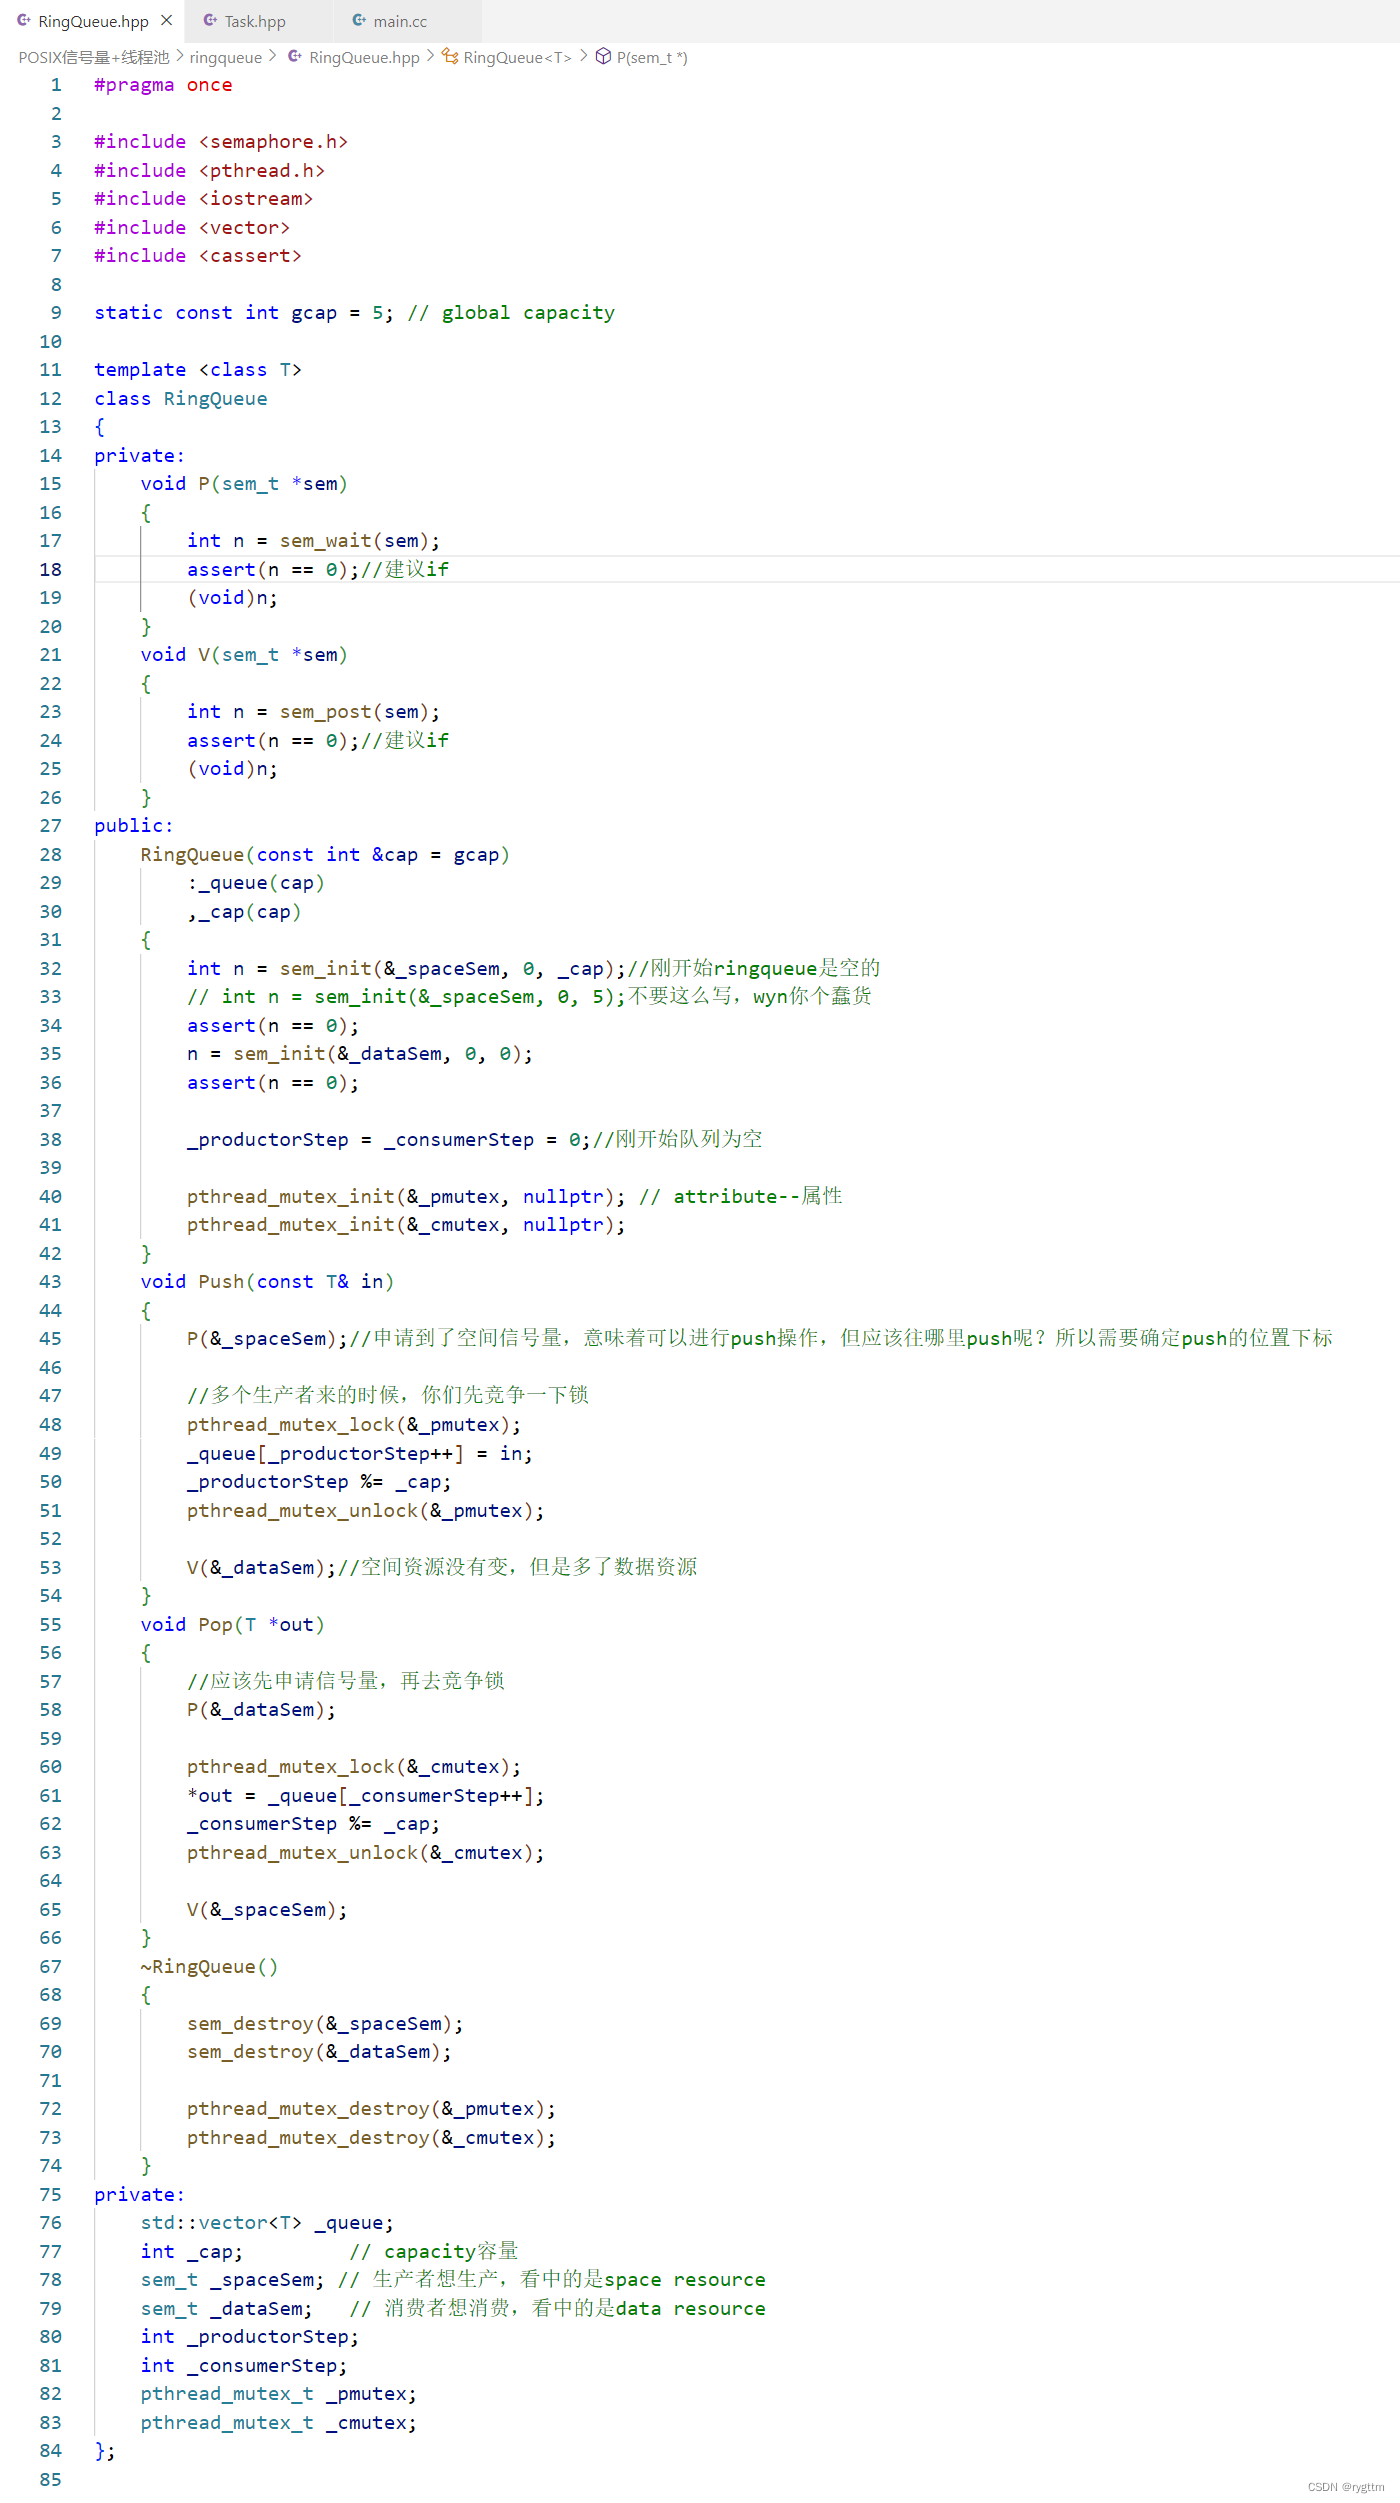Click 'pthread_mutex_lock(&_pmutex);' line
The image size is (1400, 2503).
(354, 1425)
